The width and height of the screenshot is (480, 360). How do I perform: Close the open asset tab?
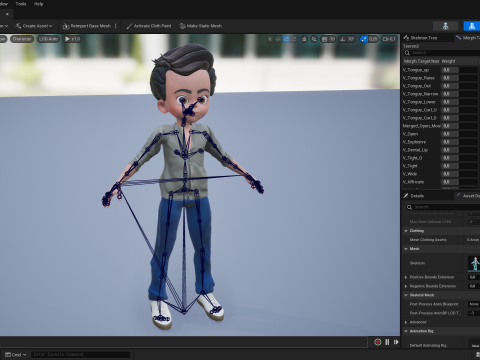tap(7, 14)
